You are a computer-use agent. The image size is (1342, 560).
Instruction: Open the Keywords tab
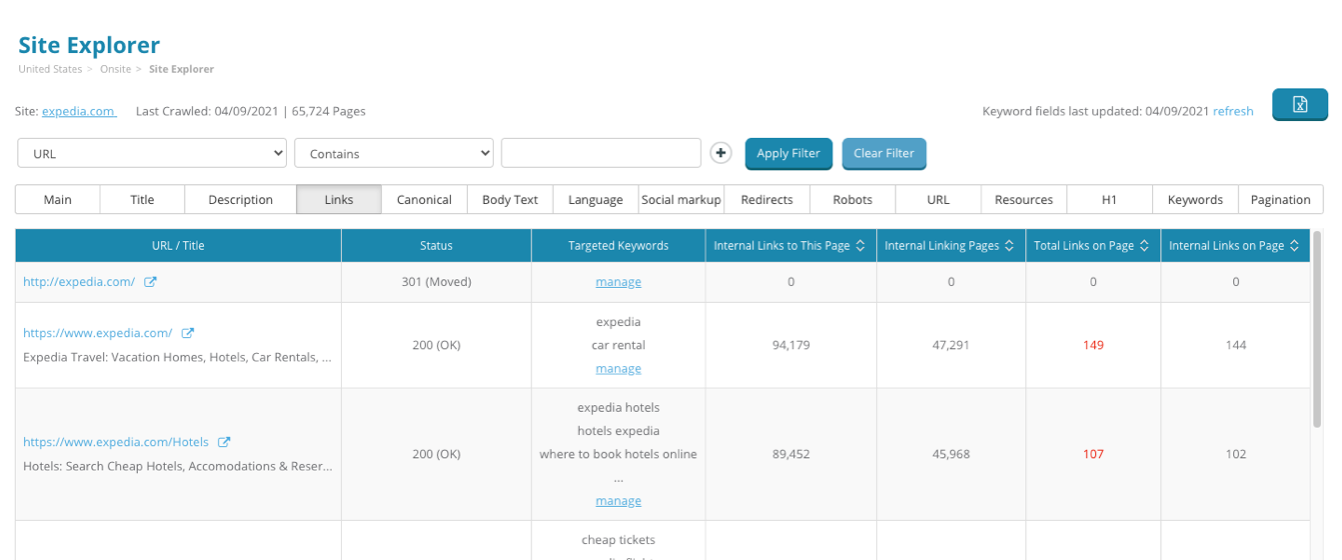[x=1195, y=200]
